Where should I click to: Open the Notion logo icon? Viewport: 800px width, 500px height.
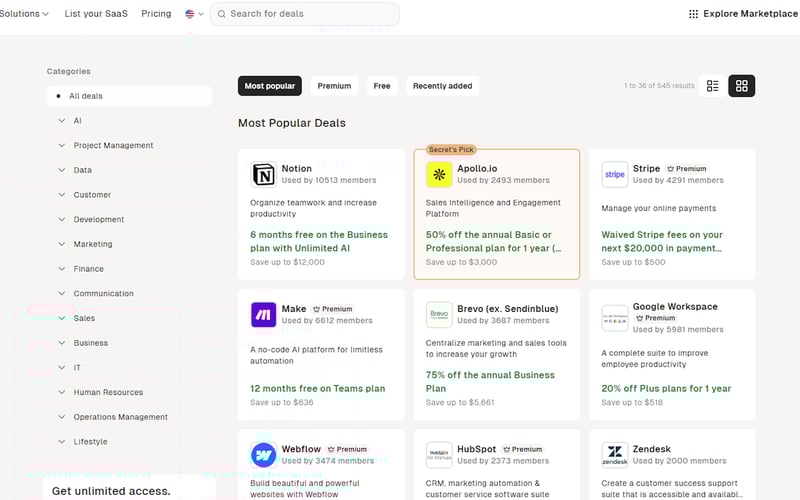click(263, 175)
